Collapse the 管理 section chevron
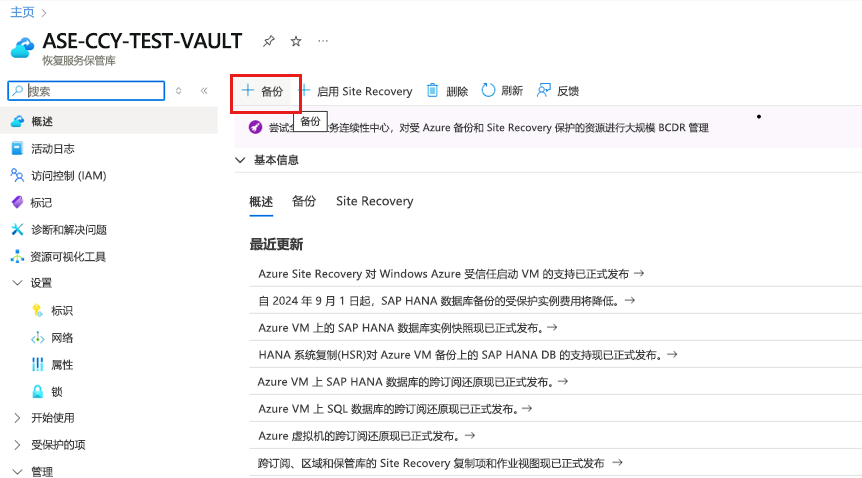Image resolution: width=862 pixels, height=478 pixels. [18, 472]
